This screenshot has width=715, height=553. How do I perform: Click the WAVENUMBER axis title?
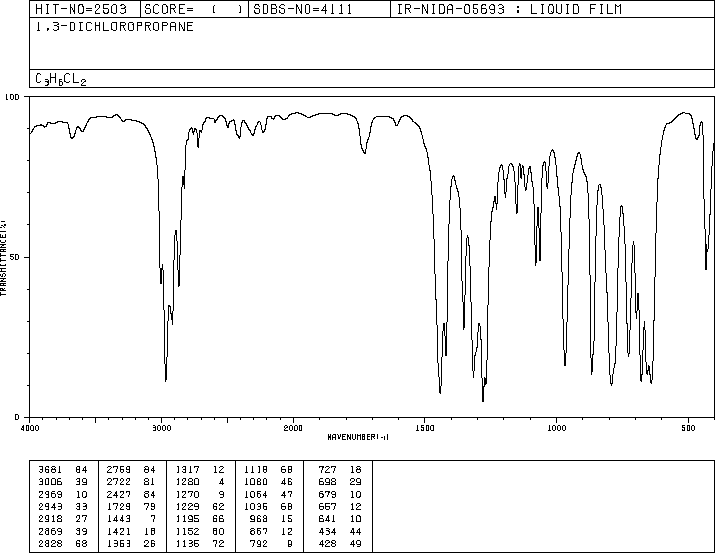[x=358, y=437]
